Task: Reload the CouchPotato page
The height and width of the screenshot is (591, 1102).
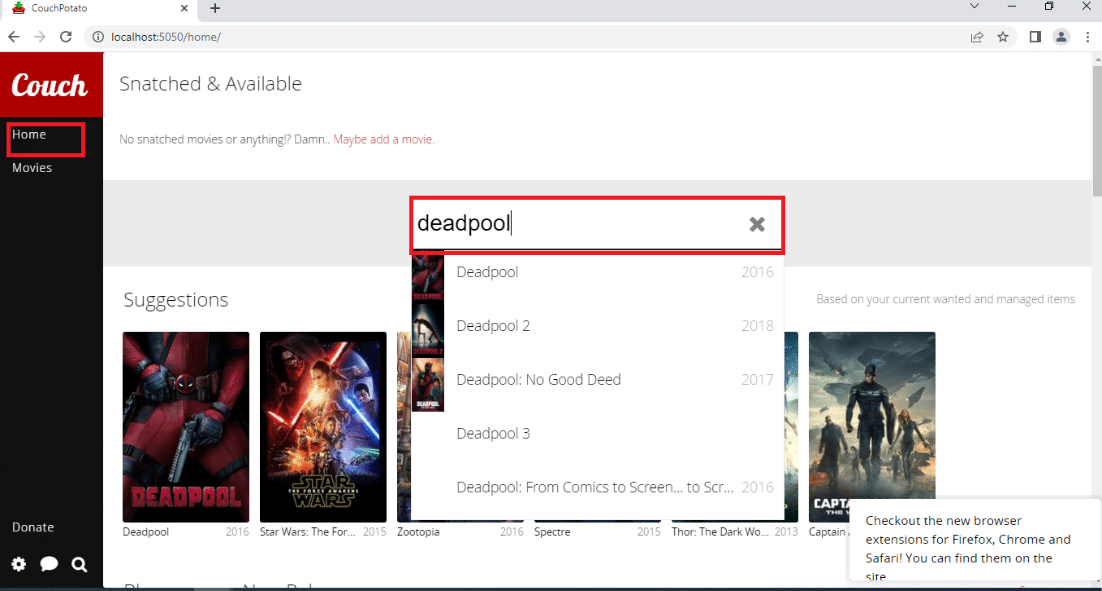Action: [66, 37]
